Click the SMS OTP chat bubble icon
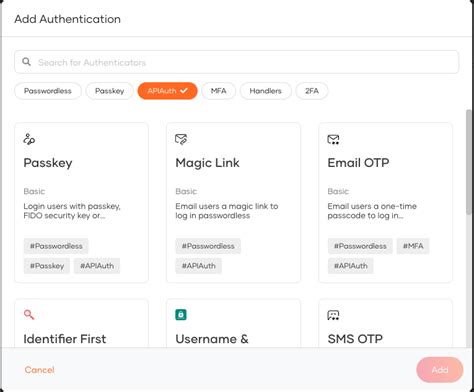The image size is (474, 392). [x=333, y=315]
